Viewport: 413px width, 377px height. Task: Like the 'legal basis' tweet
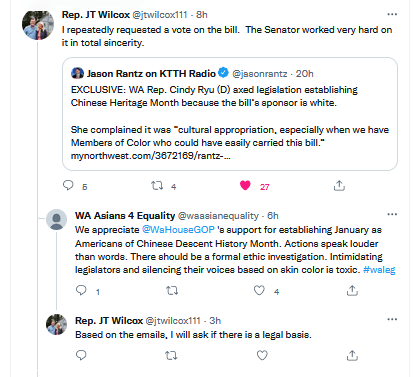[x=262, y=355]
